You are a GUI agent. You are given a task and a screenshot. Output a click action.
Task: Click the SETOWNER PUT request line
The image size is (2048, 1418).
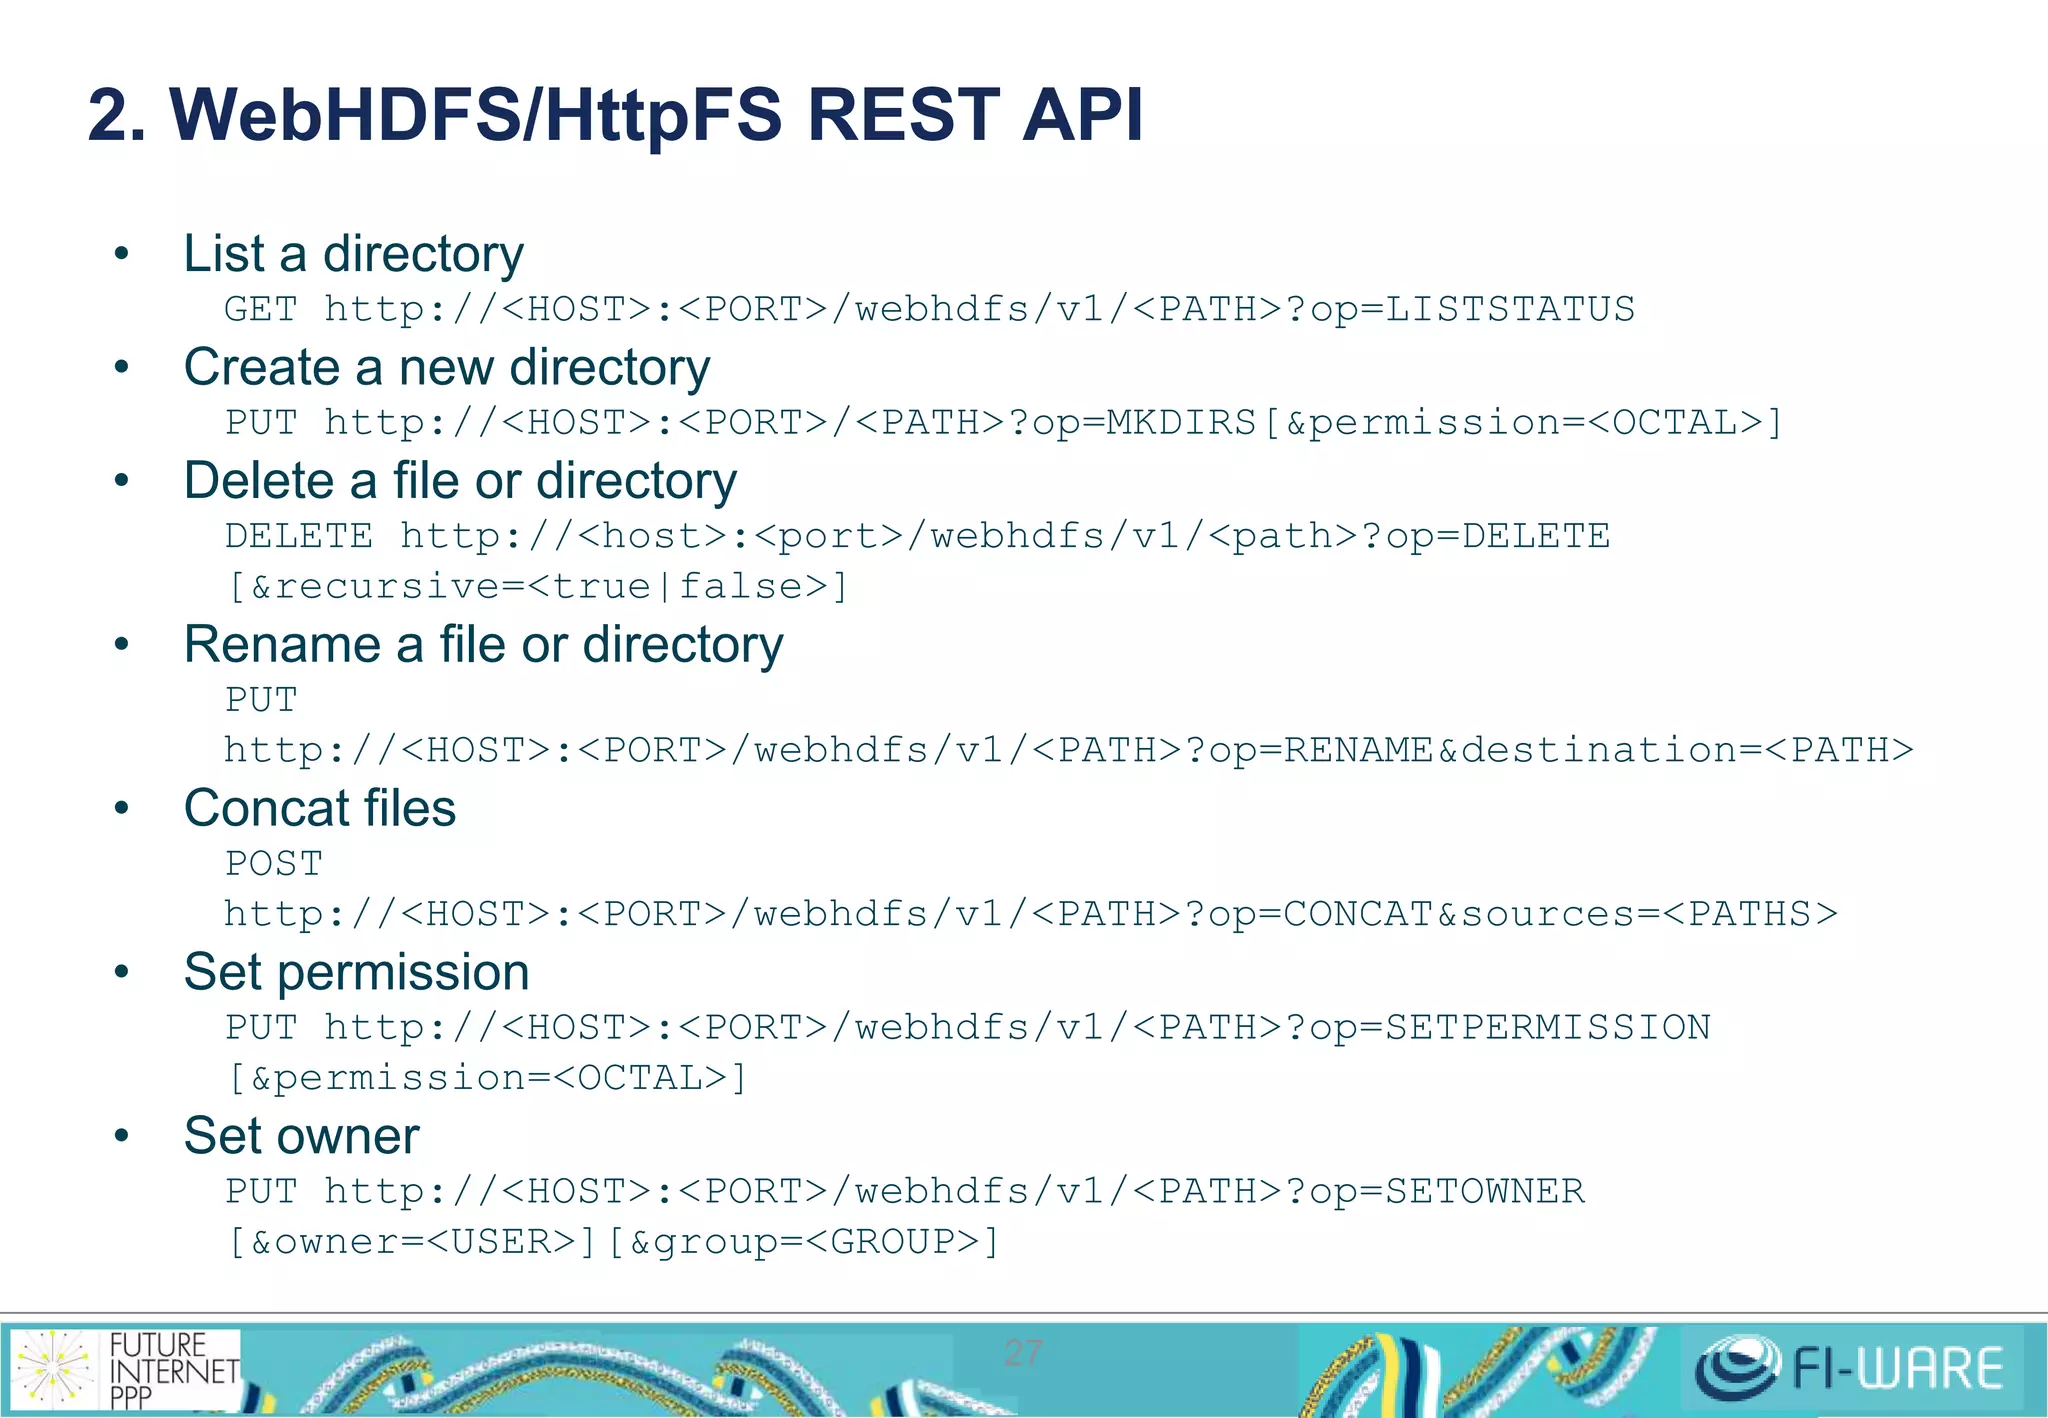(x=904, y=1191)
